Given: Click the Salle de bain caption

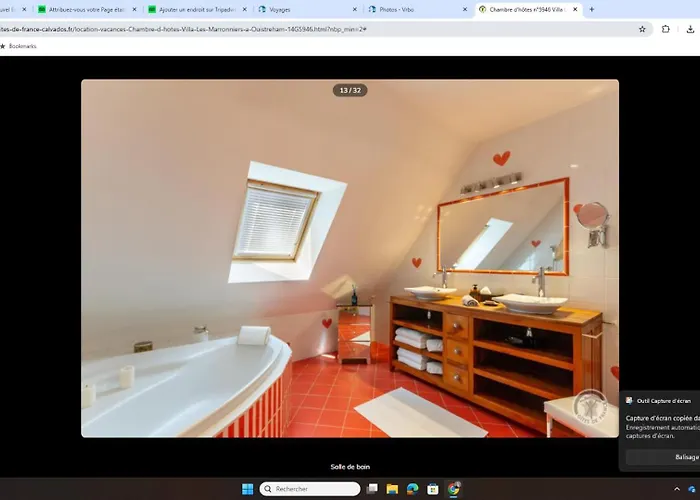Looking at the screenshot, I should [x=350, y=467].
